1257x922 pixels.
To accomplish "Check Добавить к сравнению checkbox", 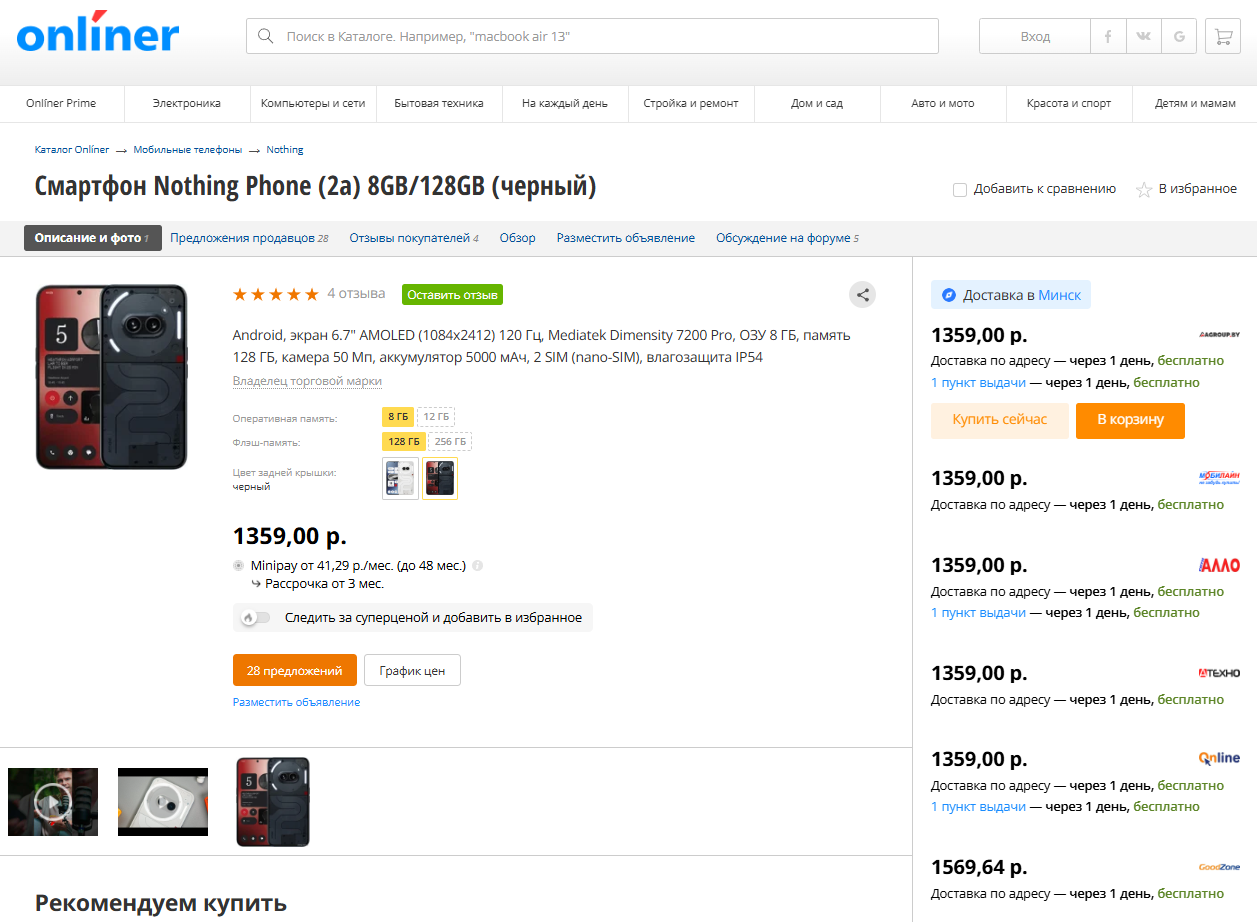I will 960,189.
